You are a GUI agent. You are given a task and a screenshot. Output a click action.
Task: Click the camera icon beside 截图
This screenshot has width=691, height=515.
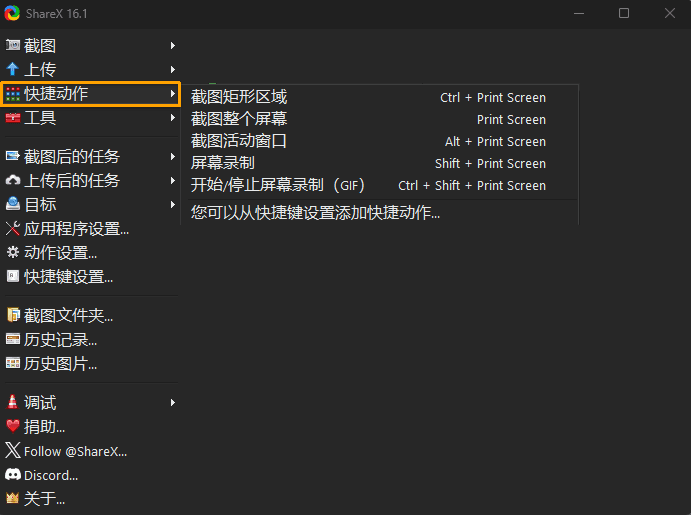[x=13, y=45]
